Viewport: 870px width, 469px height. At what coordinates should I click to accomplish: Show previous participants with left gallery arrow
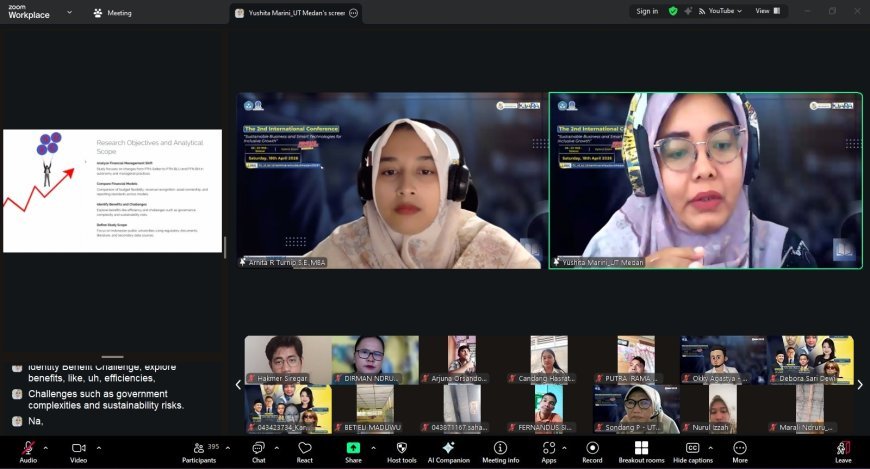tap(238, 385)
